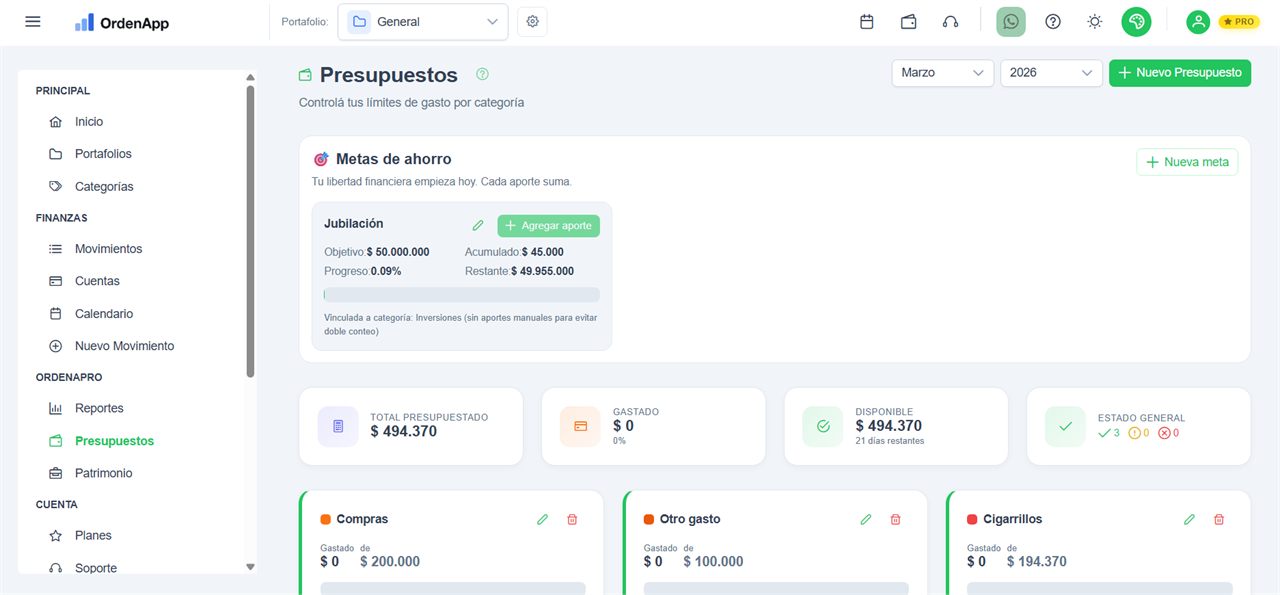Go to Movimientos from the sidebar

tap(108, 248)
